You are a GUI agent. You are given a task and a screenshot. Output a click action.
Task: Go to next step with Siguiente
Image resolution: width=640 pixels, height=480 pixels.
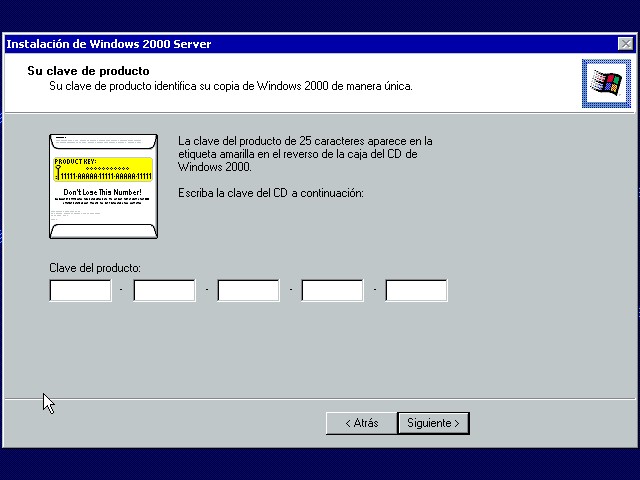click(433, 423)
